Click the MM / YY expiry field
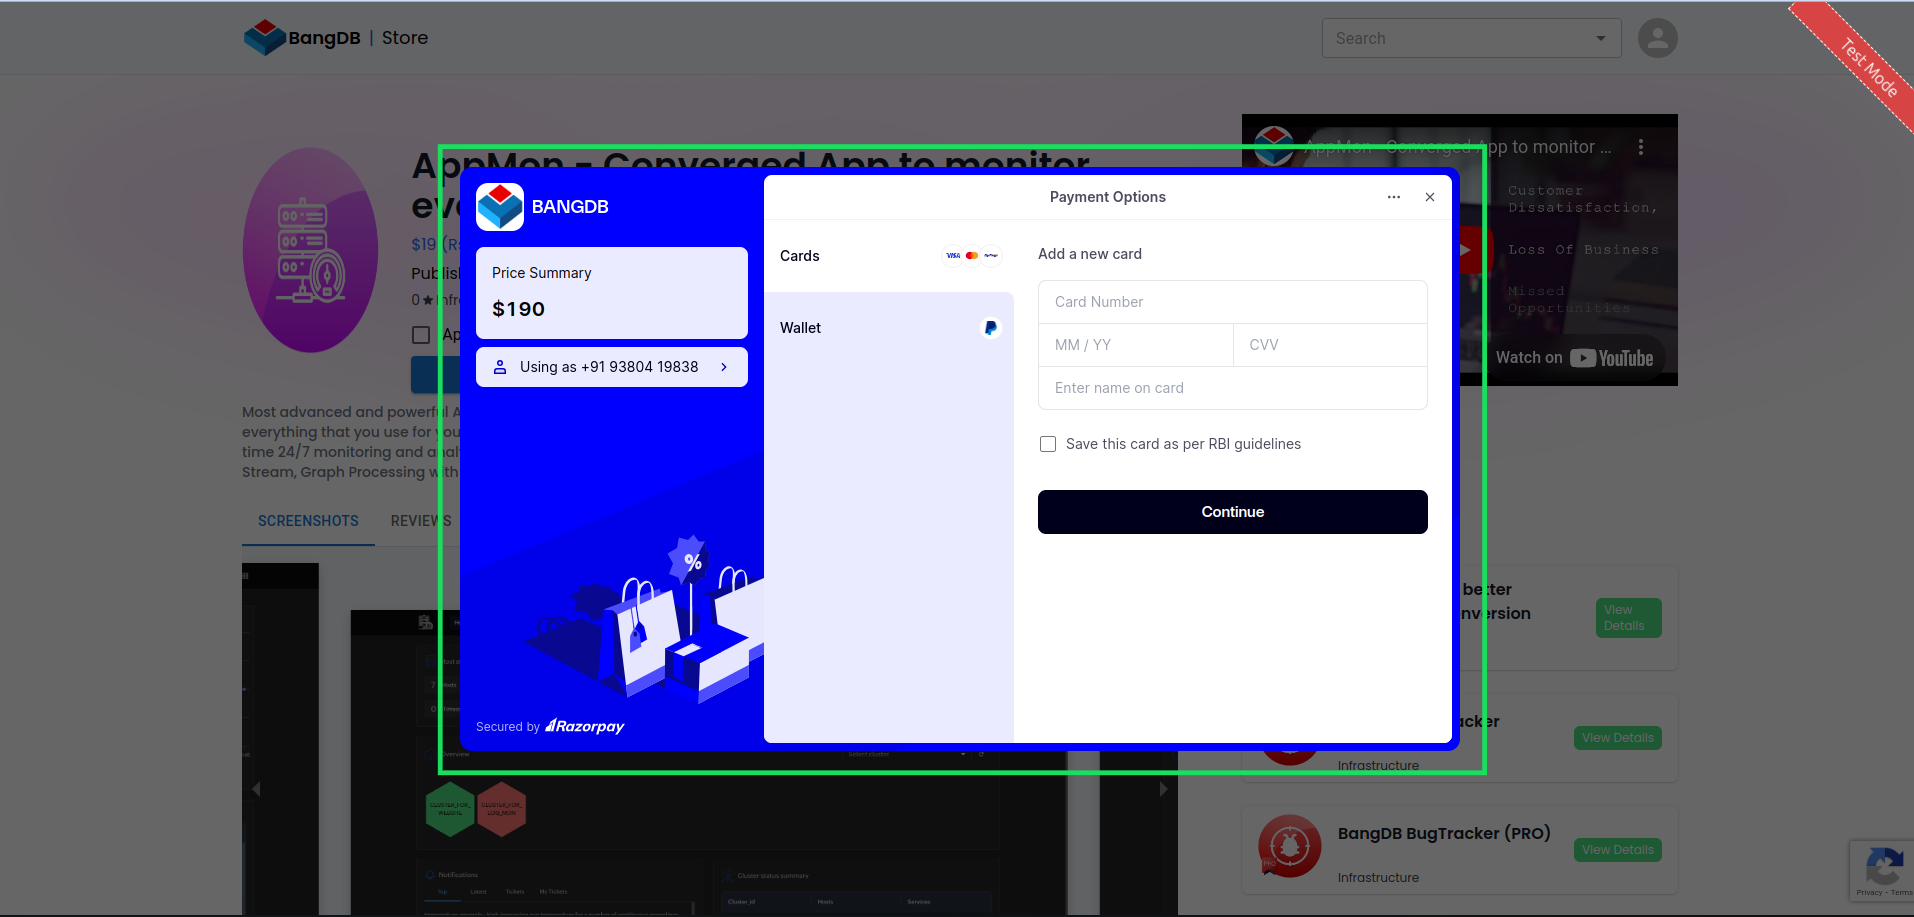Screen dimensions: 1914x917 [x=1136, y=345]
